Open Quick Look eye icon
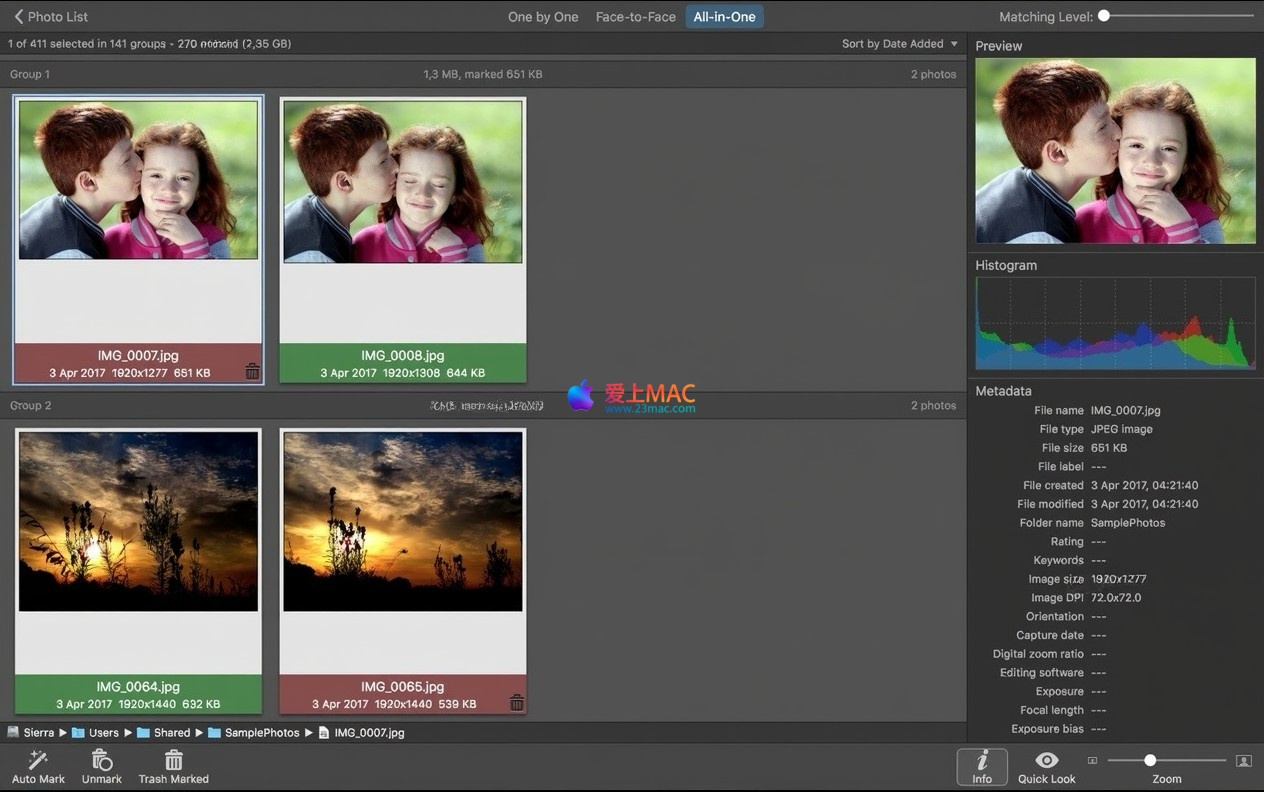The height and width of the screenshot is (792, 1264). [x=1047, y=761]
